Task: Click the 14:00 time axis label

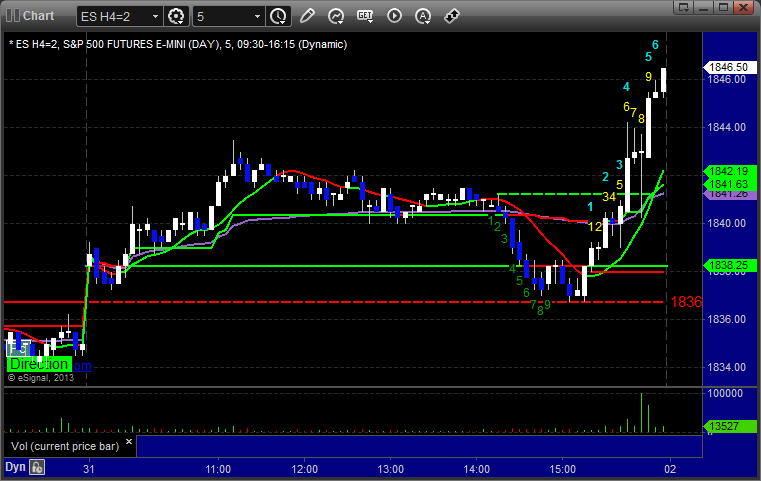Action: tap(477, 469)
